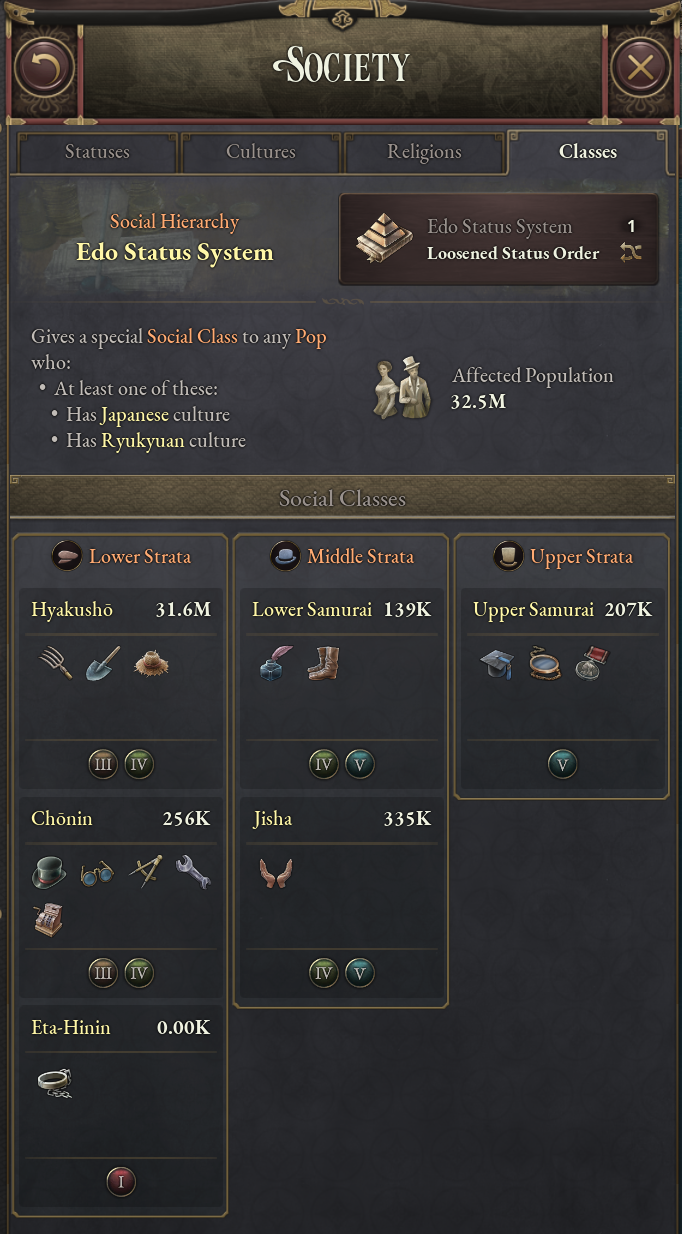
Task: Click the shackles icon under Eta-Hinin
Action: pos(53,1082)
